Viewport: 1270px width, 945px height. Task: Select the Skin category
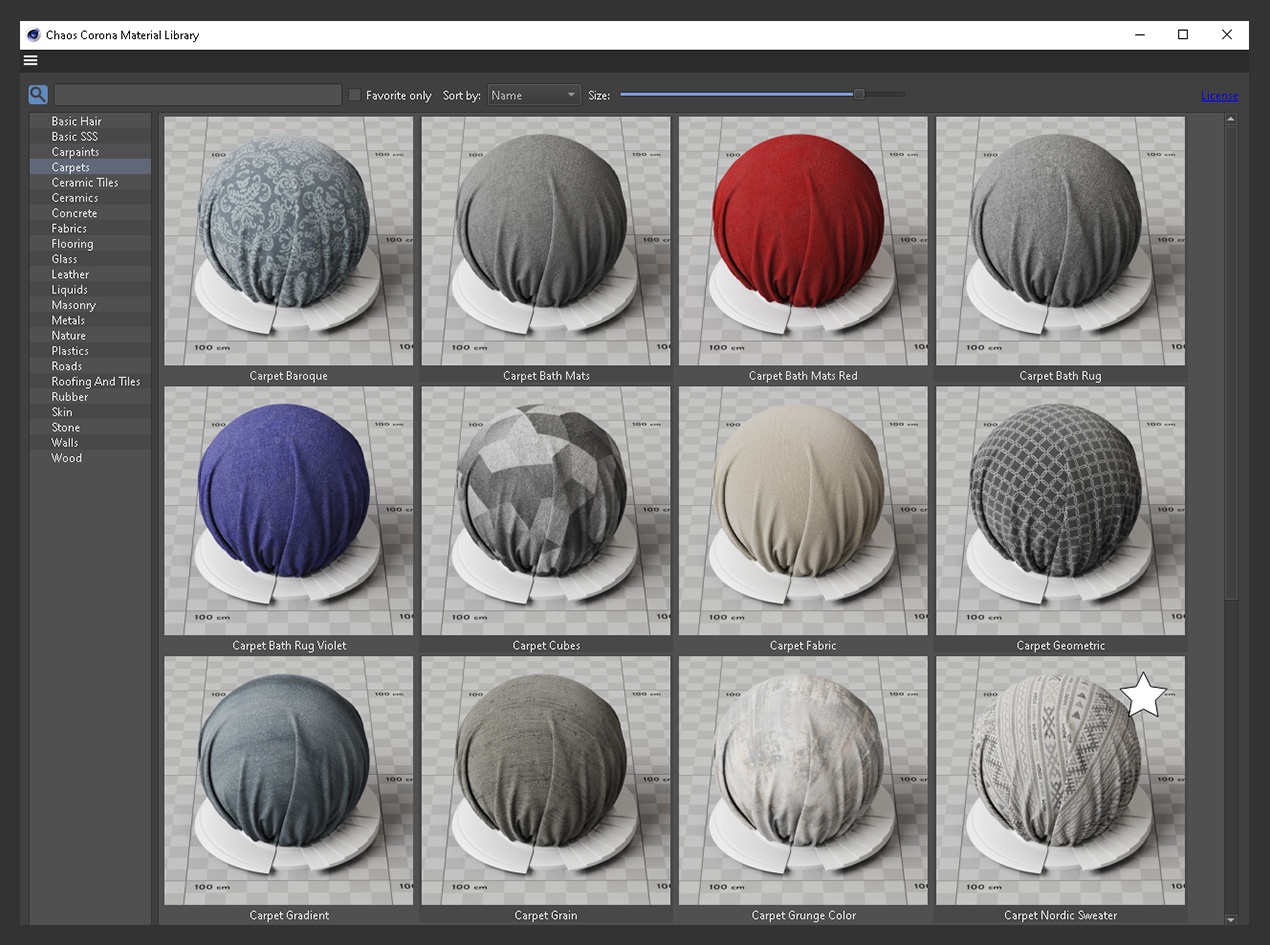[90, 412]
